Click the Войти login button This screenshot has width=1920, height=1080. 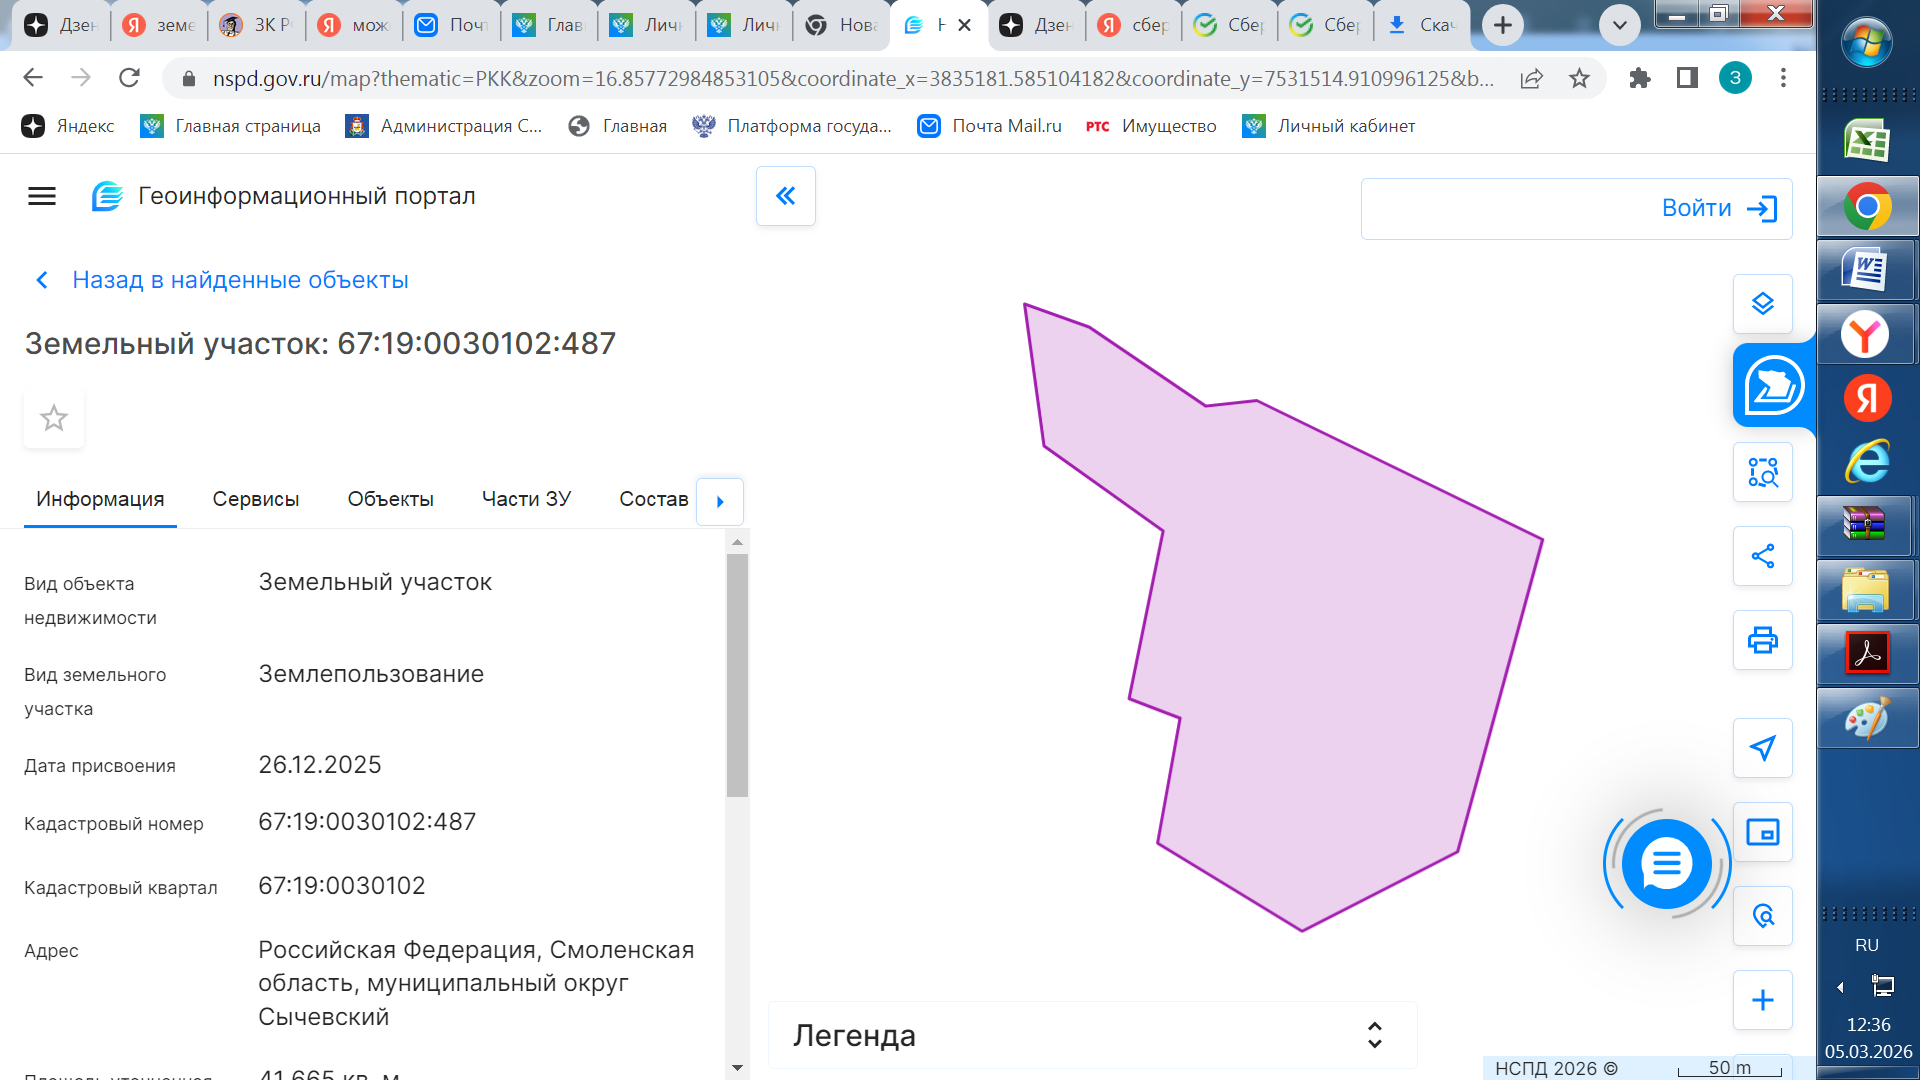(x=1718, y=208)
